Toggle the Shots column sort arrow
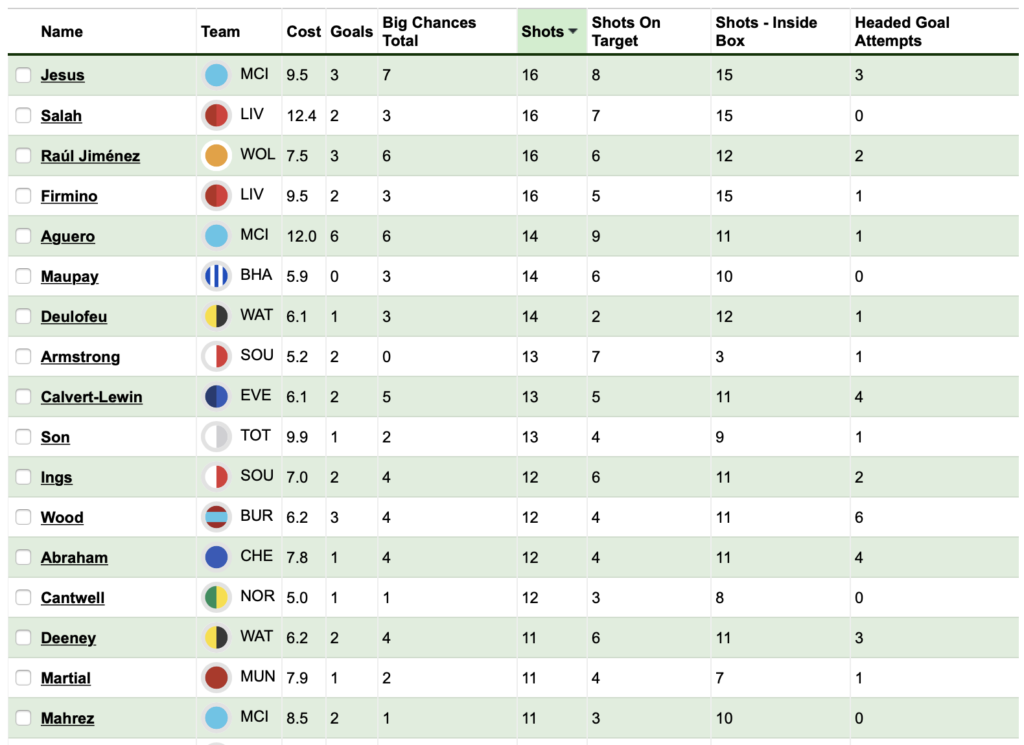This screenshot has width=1024, height=745. [573, 31]
